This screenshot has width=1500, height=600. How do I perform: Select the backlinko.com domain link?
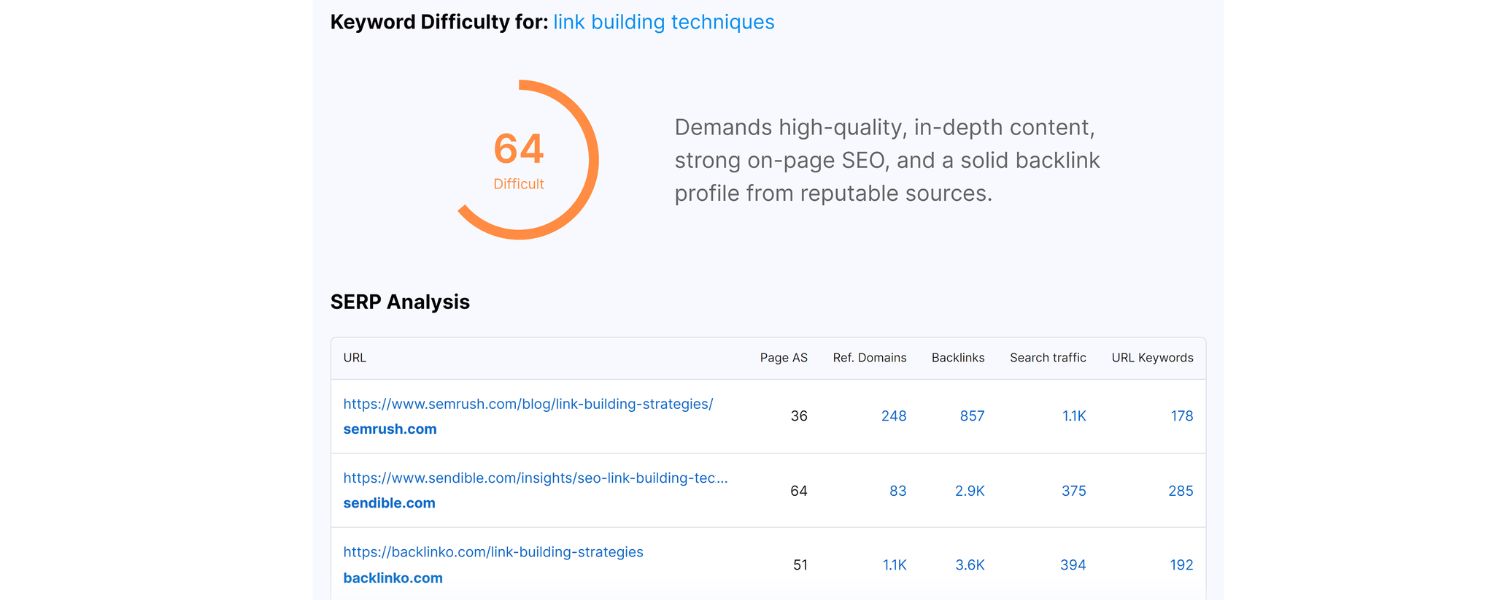pos(393,577)
